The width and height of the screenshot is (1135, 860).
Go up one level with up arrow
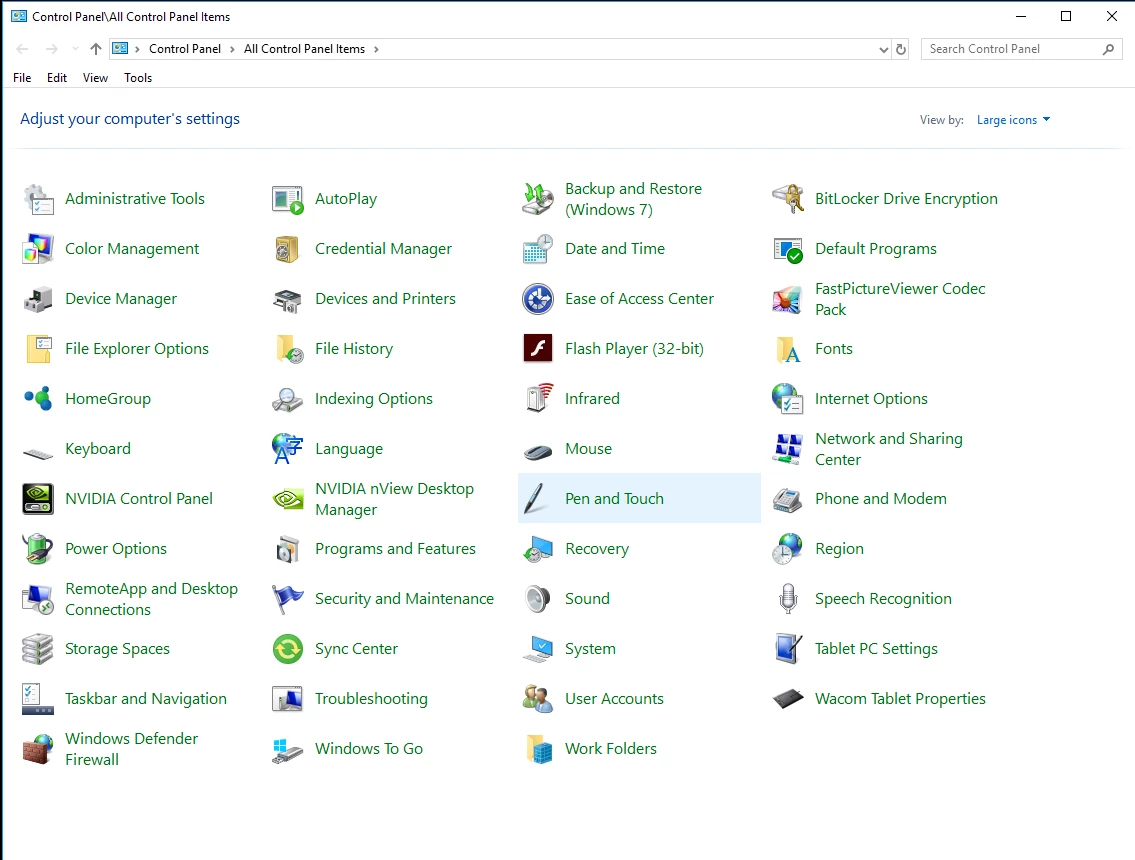coord(96,49)
